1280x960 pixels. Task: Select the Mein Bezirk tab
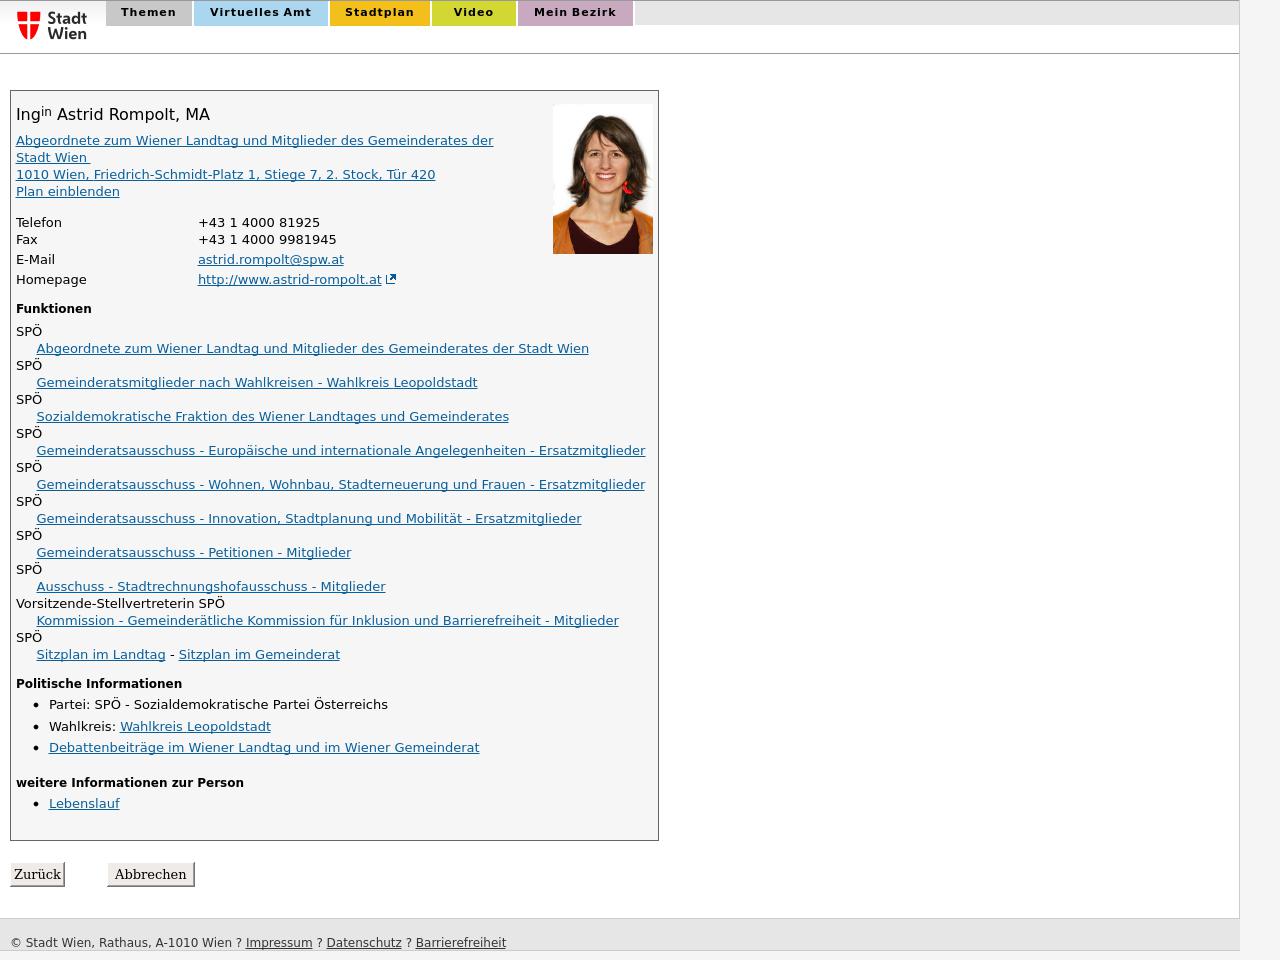(575, 13)
